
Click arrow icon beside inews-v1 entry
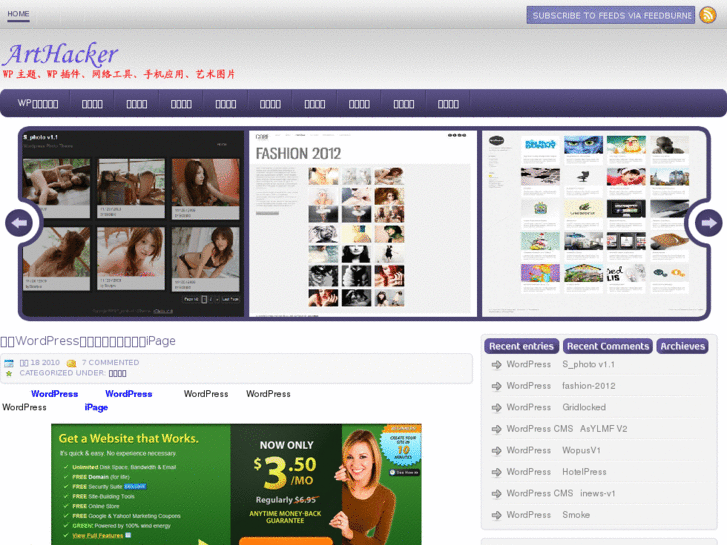pyautogui.click(x=496, y=494)
